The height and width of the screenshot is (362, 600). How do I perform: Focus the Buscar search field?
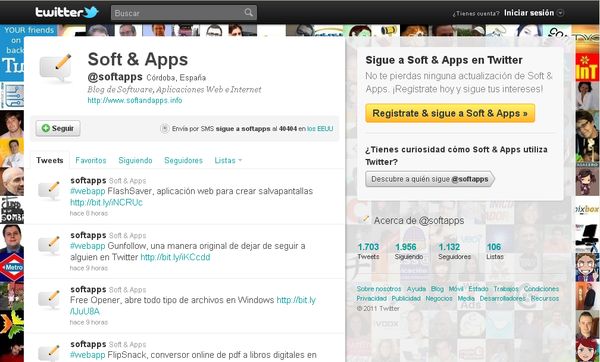tap(184, 13)
